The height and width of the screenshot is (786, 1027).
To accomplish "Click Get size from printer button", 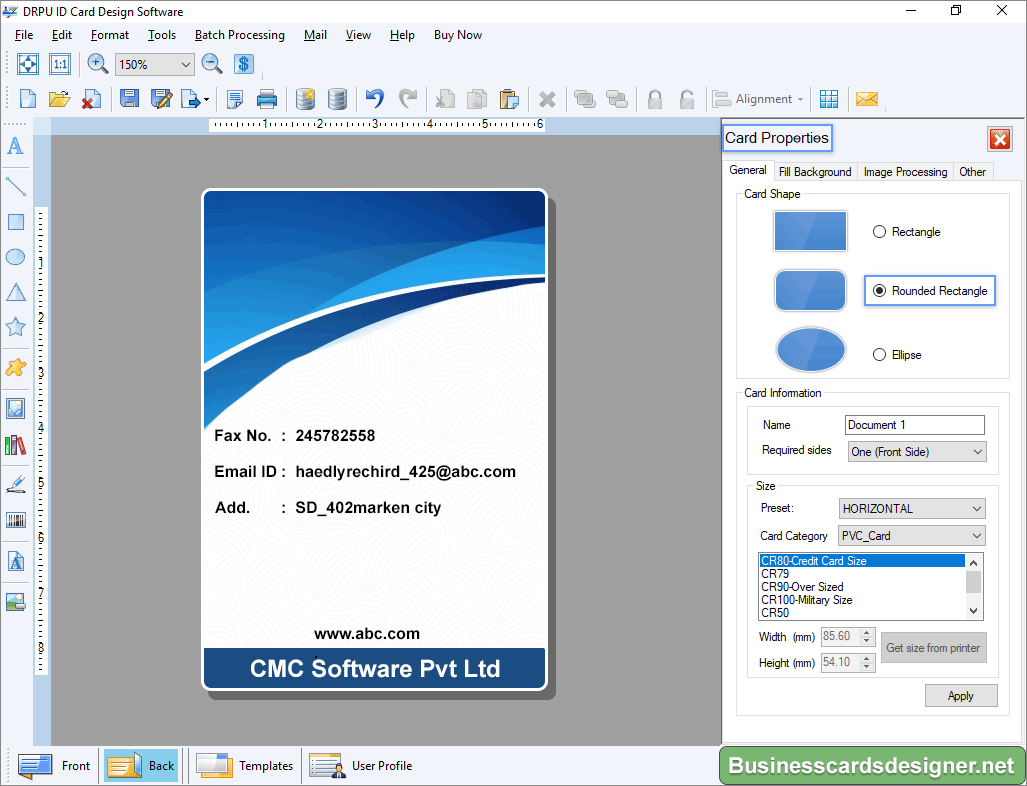I will point(933,648).
